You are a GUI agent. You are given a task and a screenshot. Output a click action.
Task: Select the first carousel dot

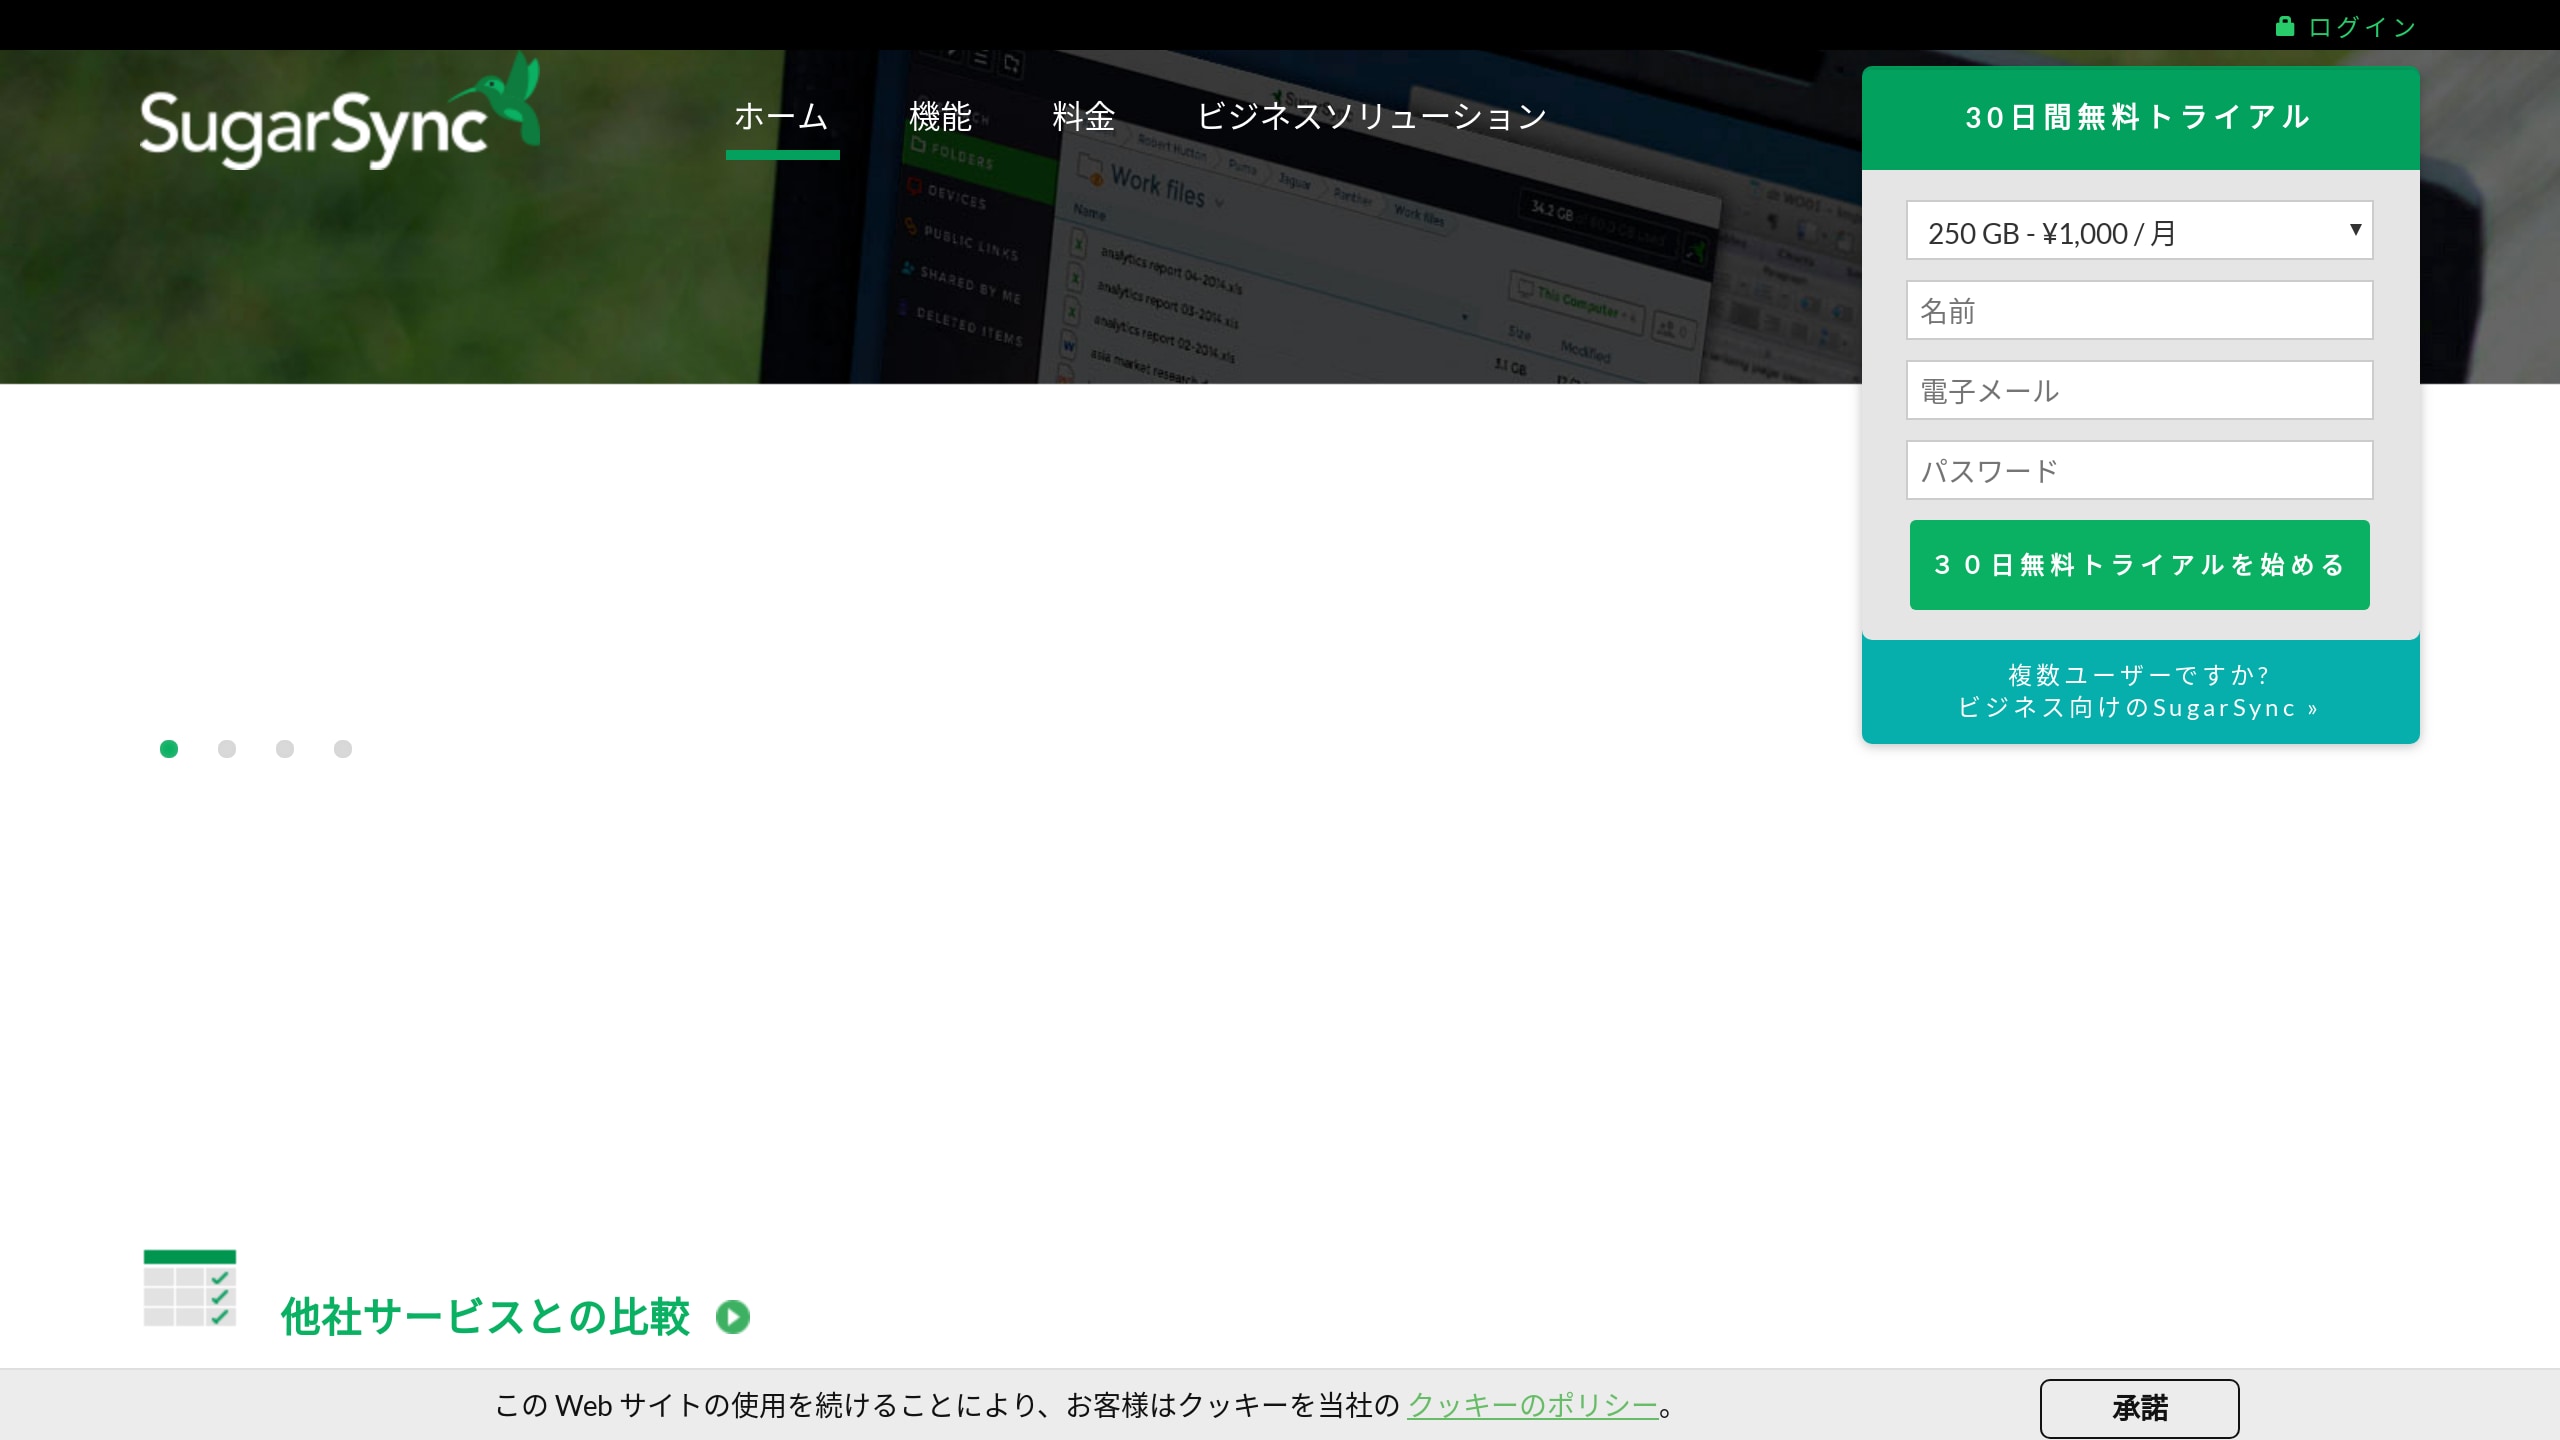[169, 749]
